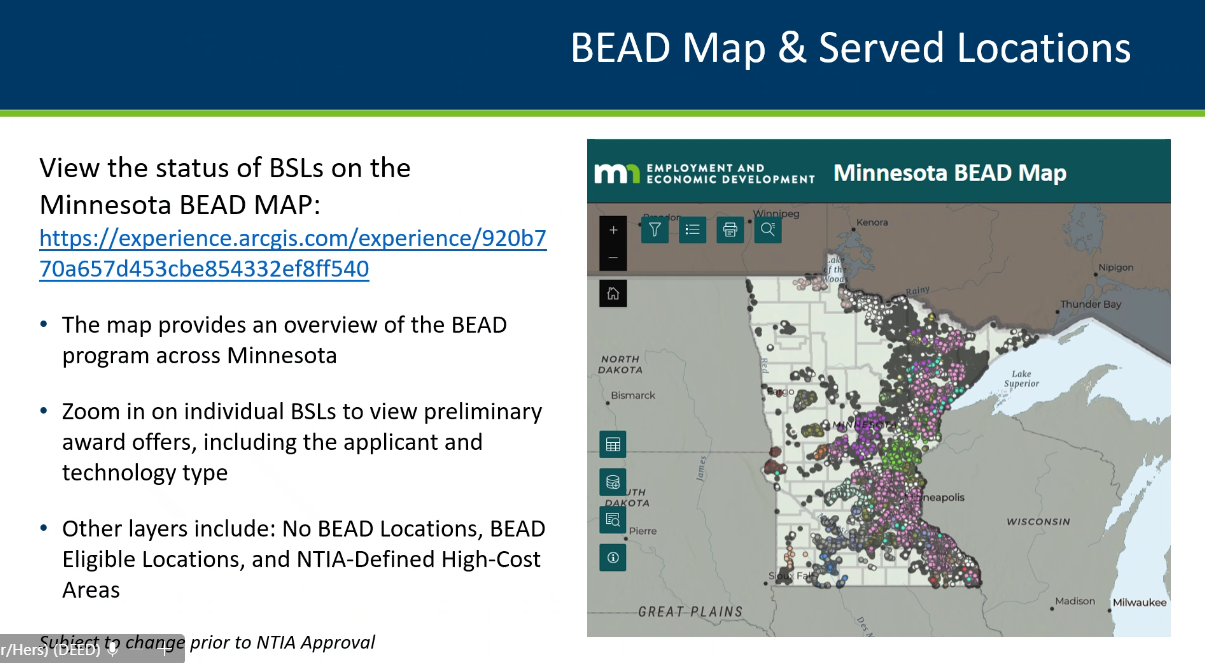Click the Lake Superior label on map

click(1021, 379)
